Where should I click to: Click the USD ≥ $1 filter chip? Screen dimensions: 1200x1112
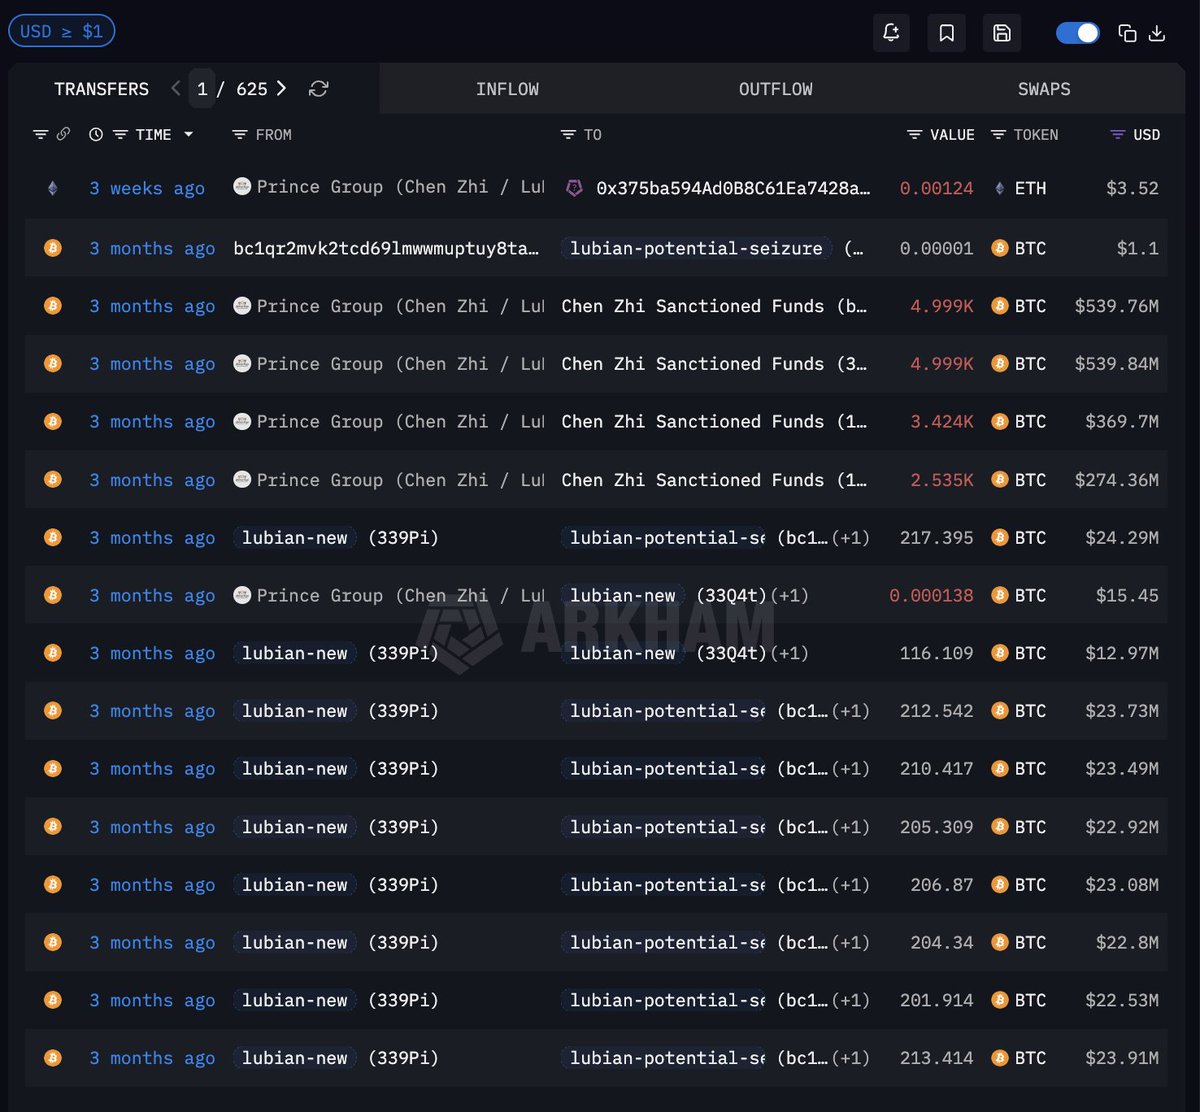click(62, 31)
